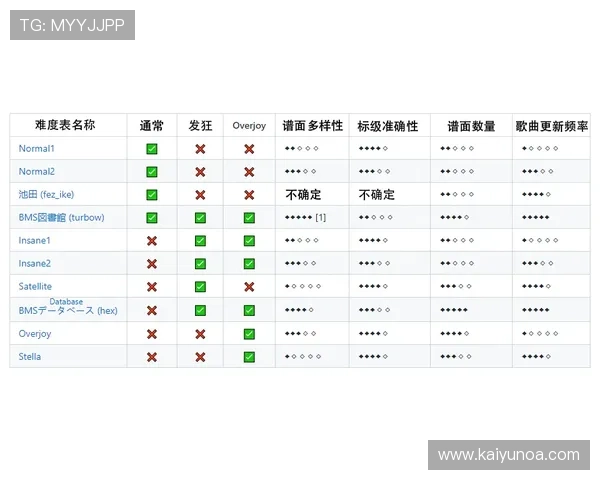Open the Satellite link
This screenshot has height=480, width=600.
tap(35, 286)
